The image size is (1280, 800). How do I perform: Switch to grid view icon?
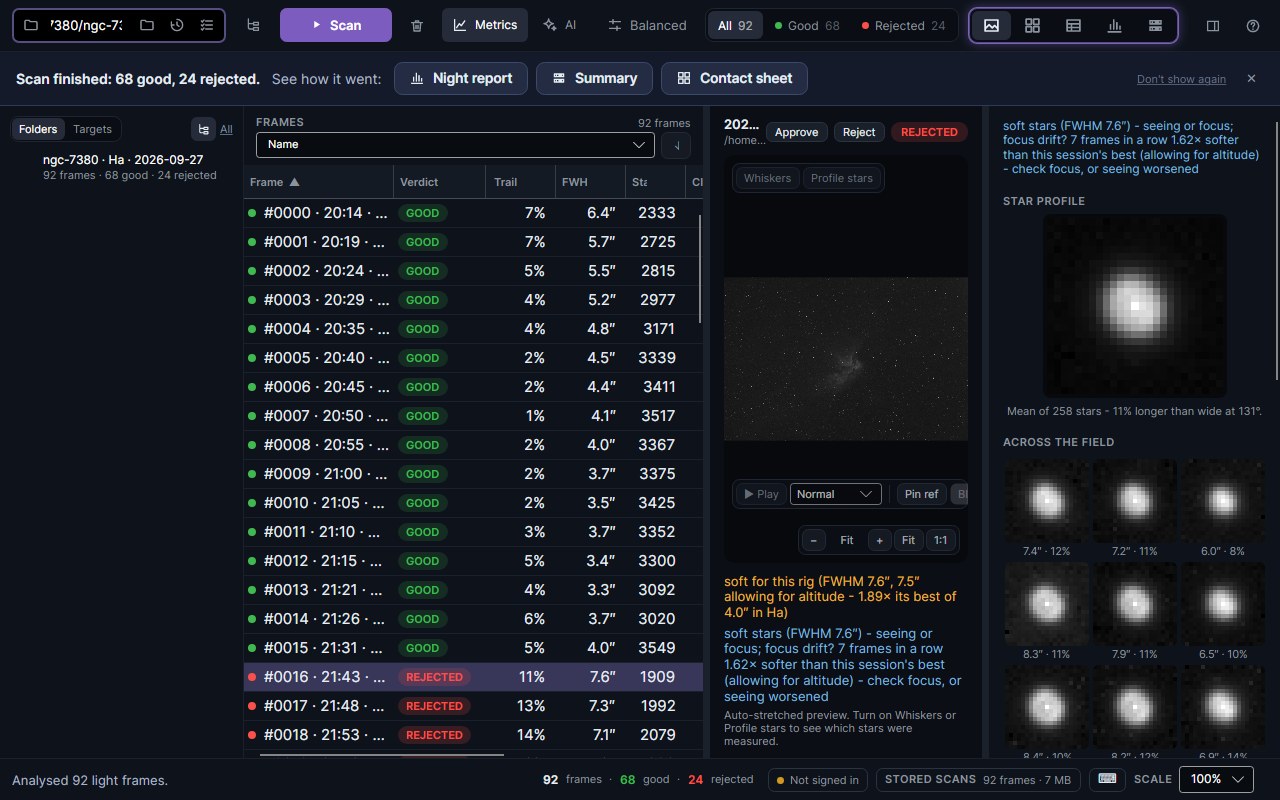[1032, 25]
